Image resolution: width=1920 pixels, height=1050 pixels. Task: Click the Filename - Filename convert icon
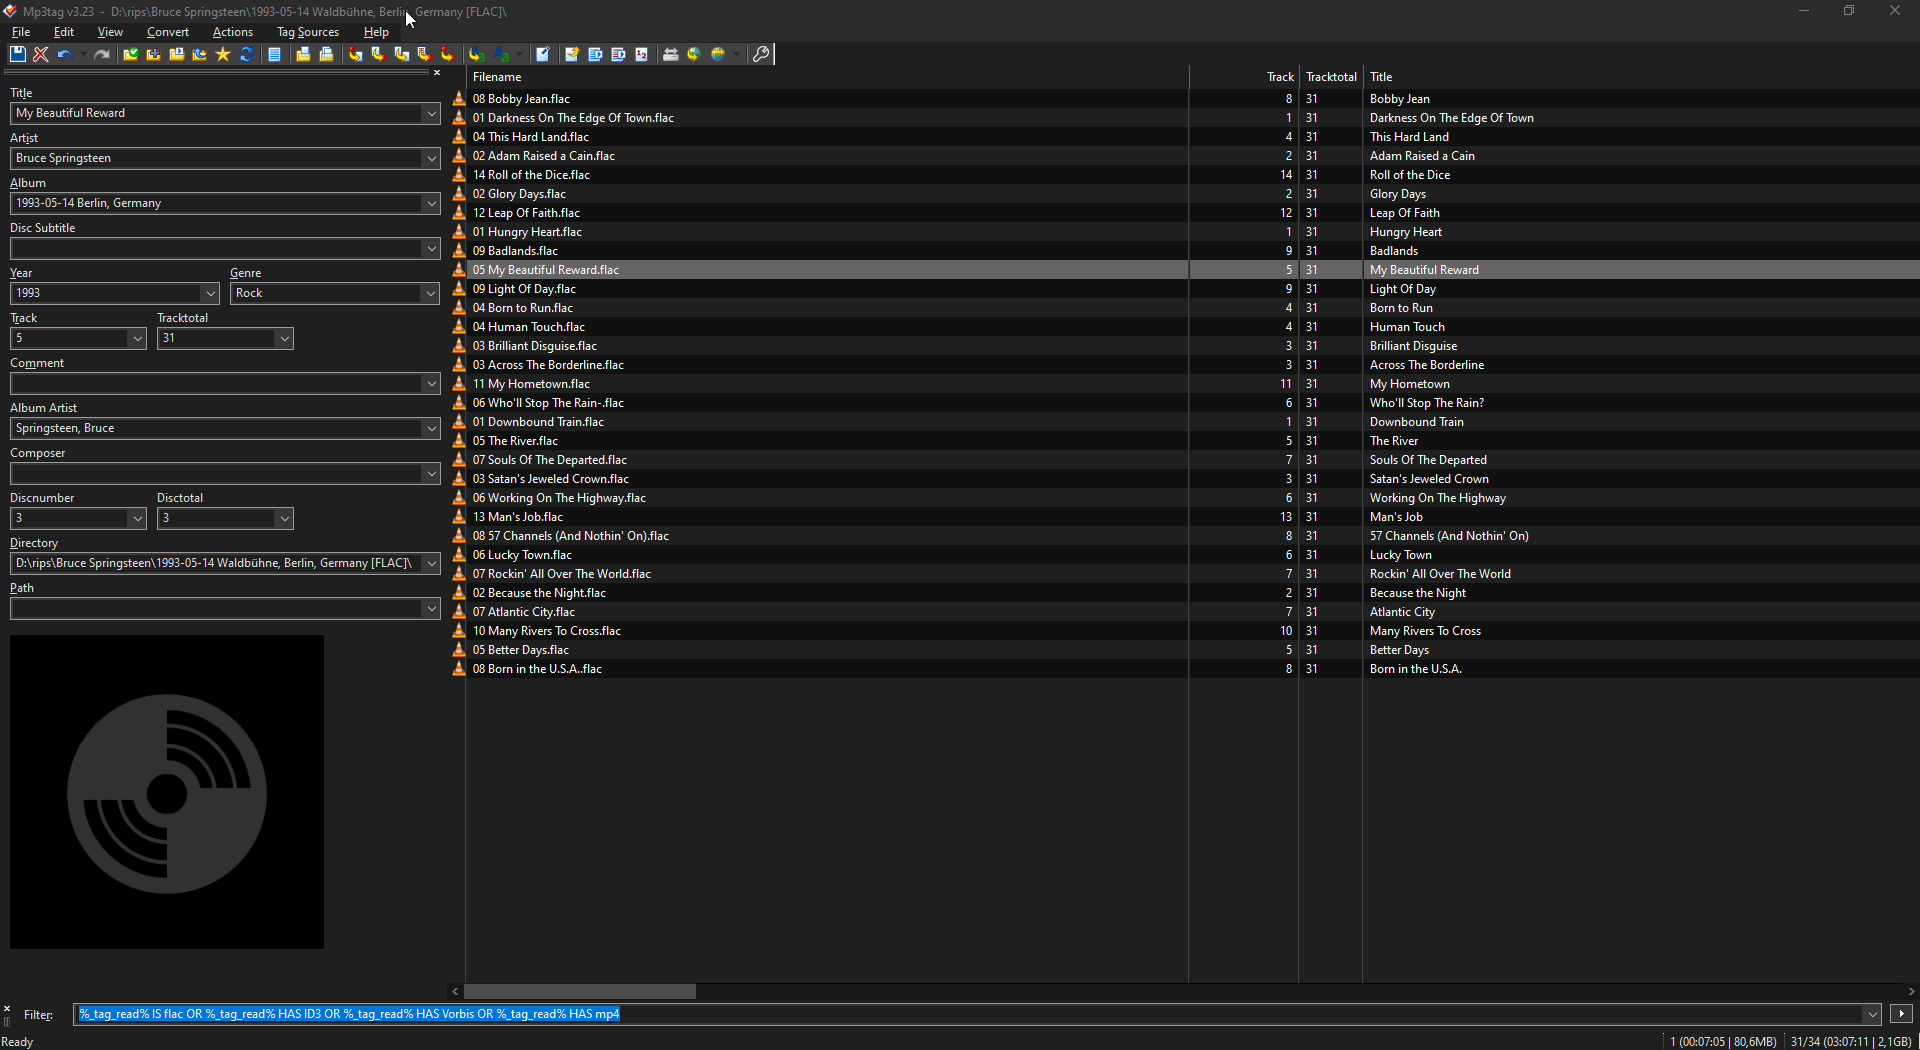tap(401, 54)
